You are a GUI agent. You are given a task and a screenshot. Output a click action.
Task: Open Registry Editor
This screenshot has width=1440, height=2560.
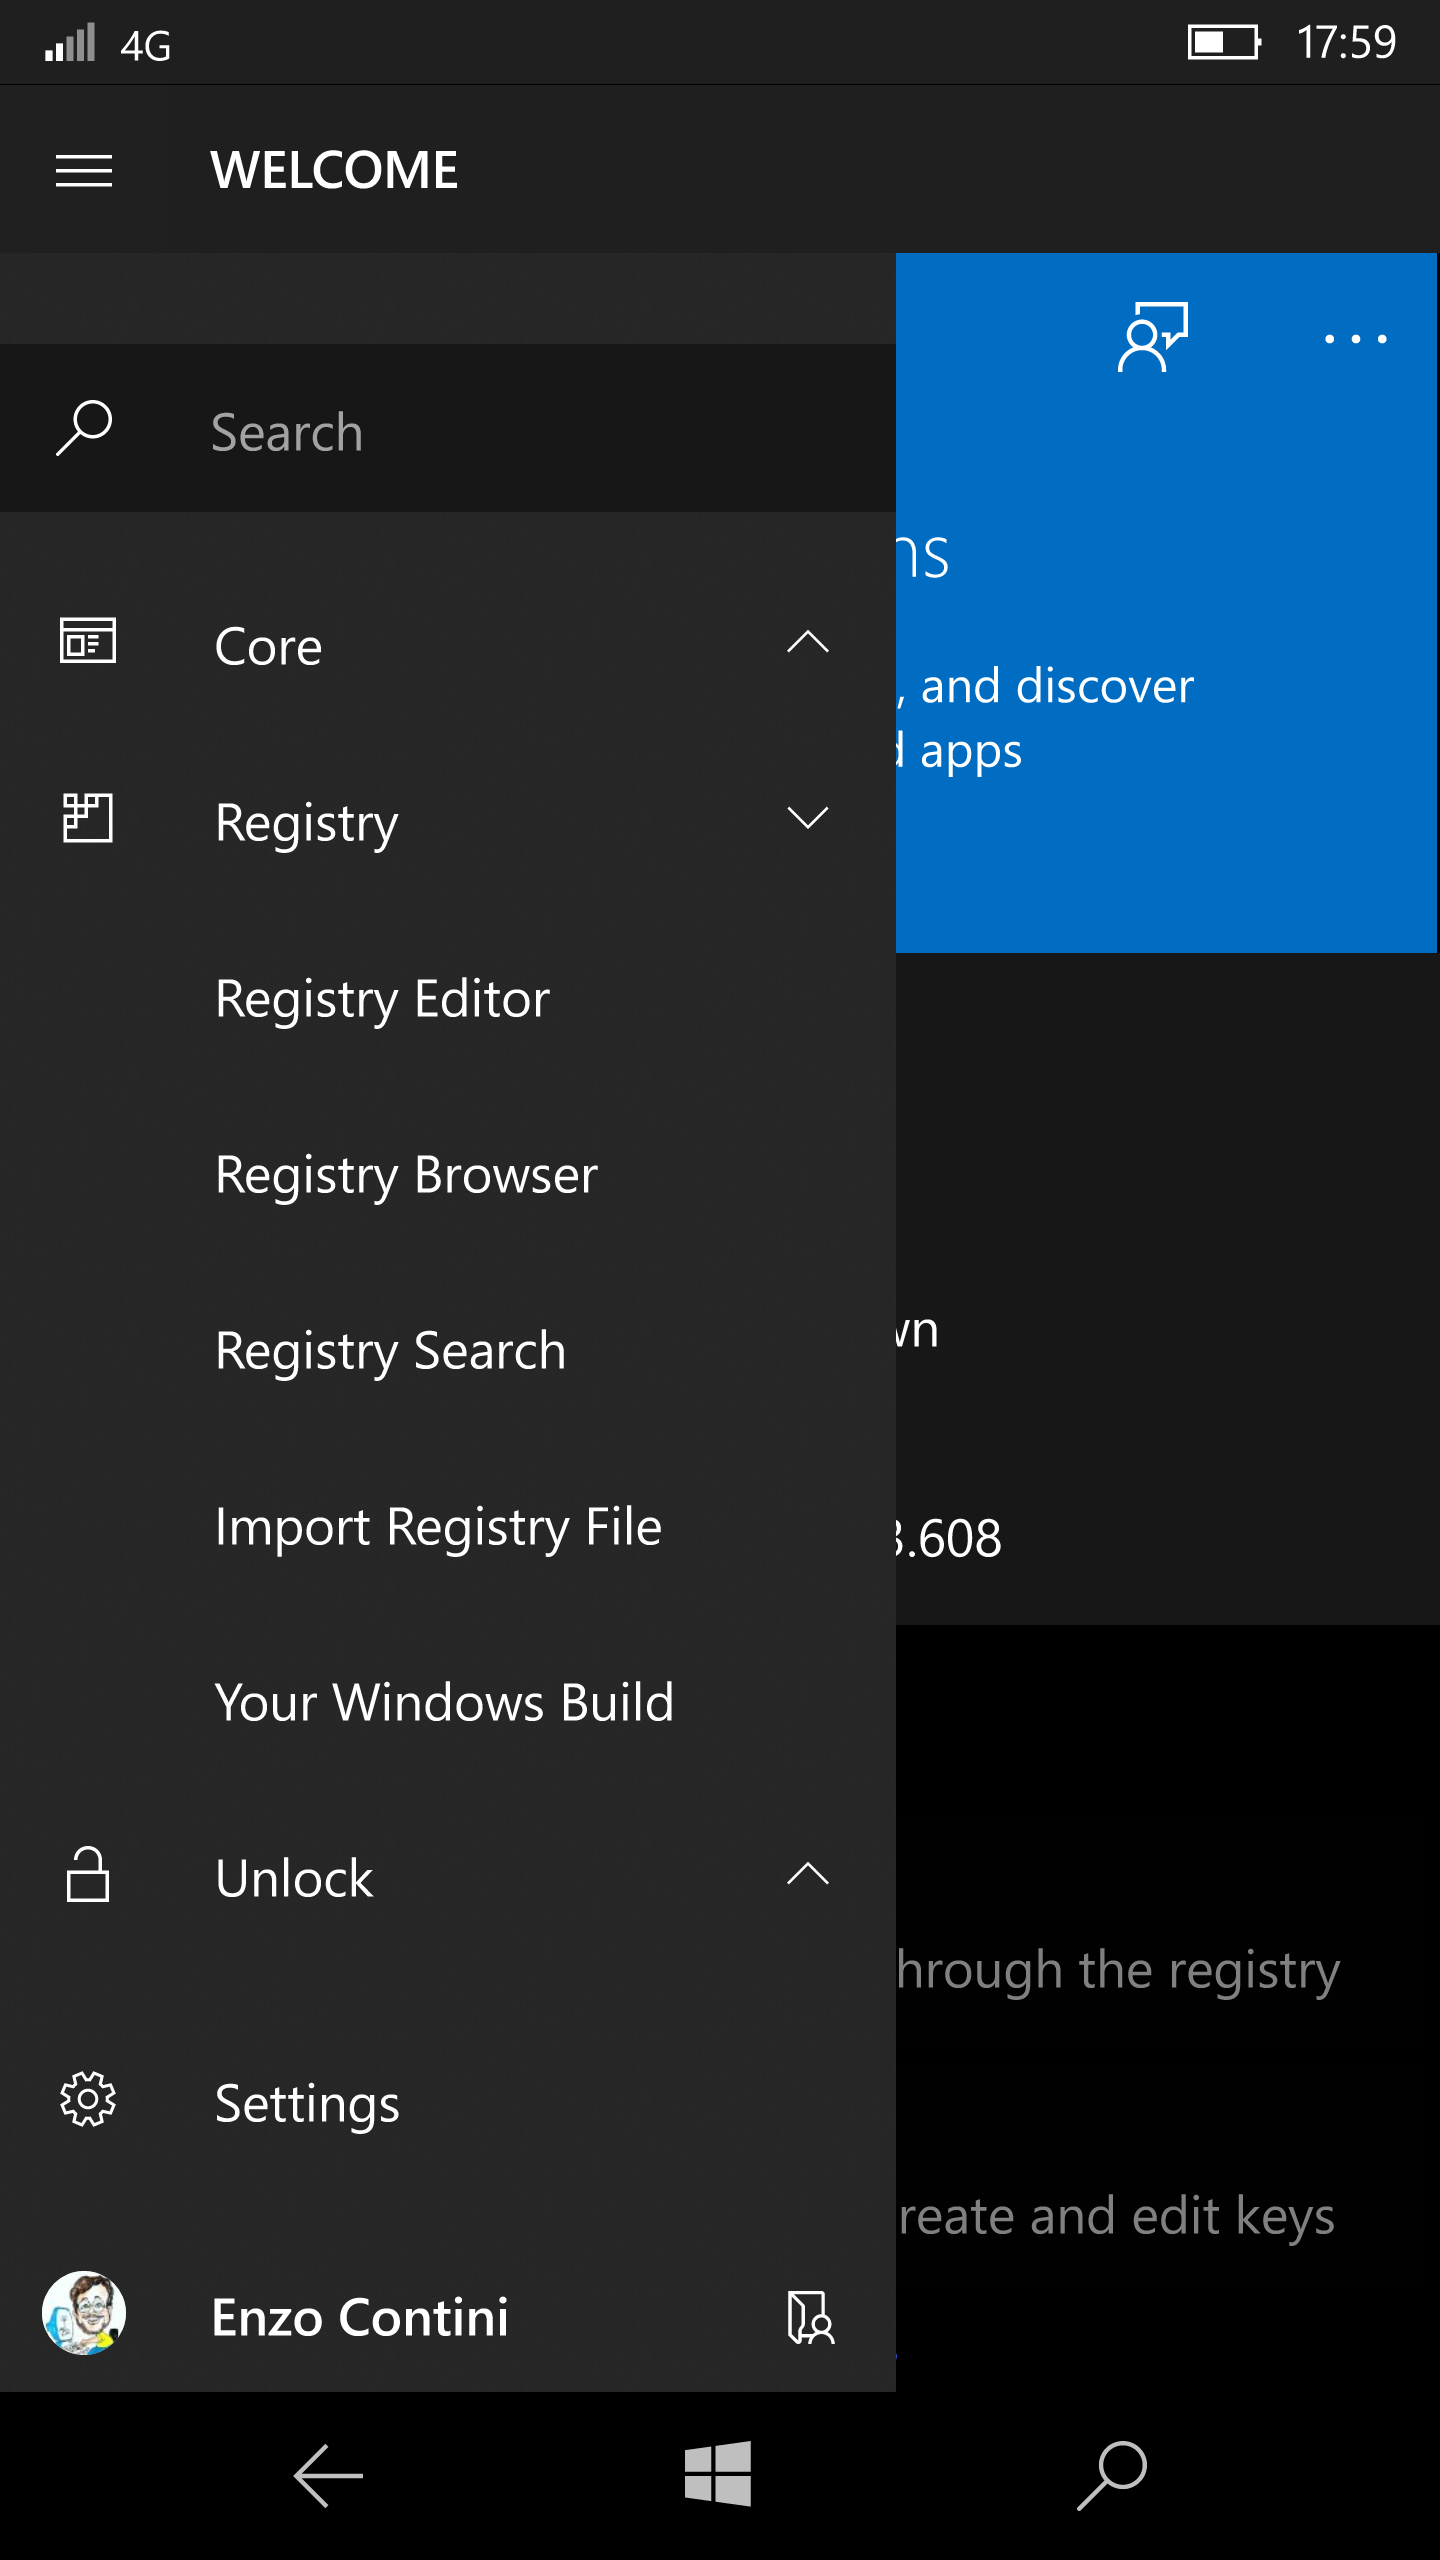click(x=382, y=999)
